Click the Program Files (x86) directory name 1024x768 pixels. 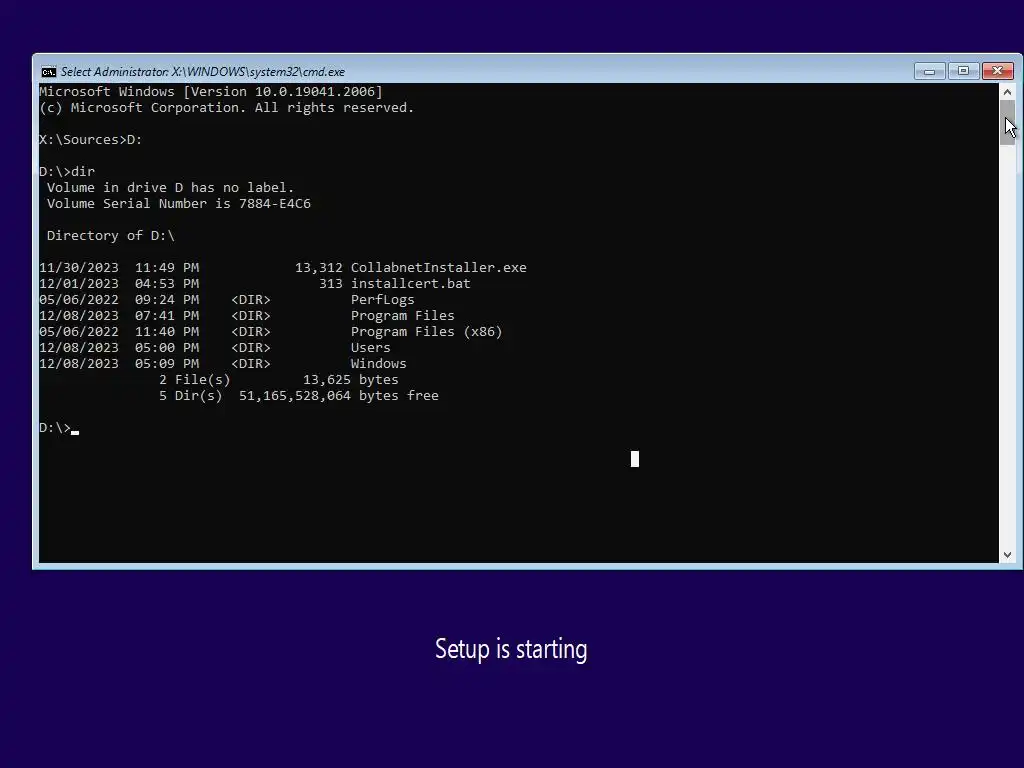(426, 332)
